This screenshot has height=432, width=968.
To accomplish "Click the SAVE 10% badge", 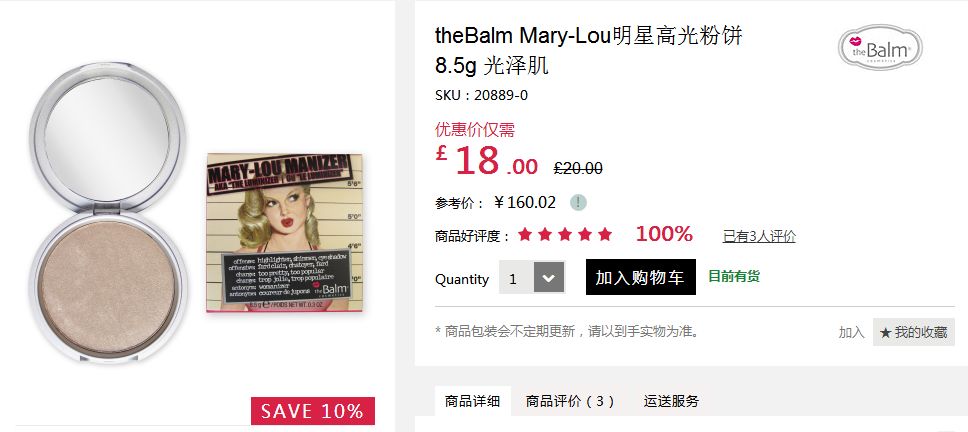I will 313,411.
